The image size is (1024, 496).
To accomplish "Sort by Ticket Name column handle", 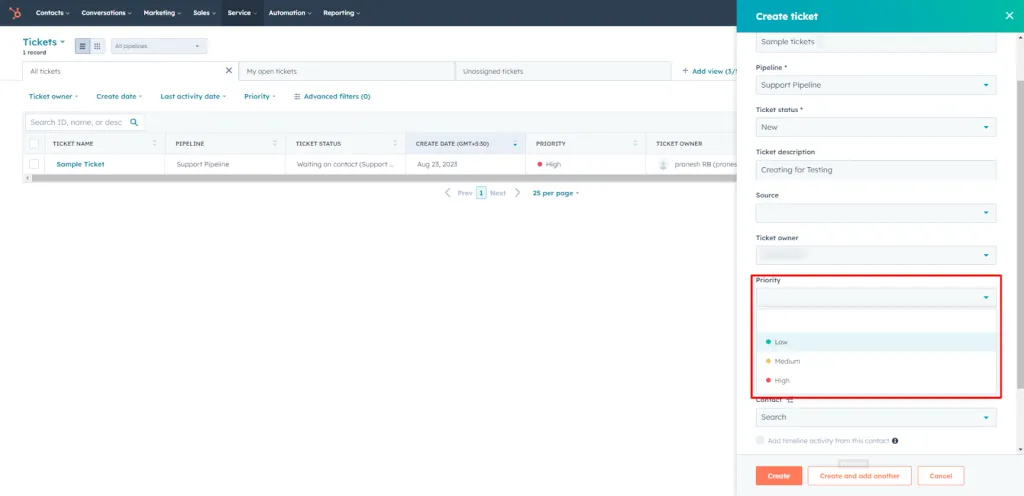I will [x=155, y=144].
